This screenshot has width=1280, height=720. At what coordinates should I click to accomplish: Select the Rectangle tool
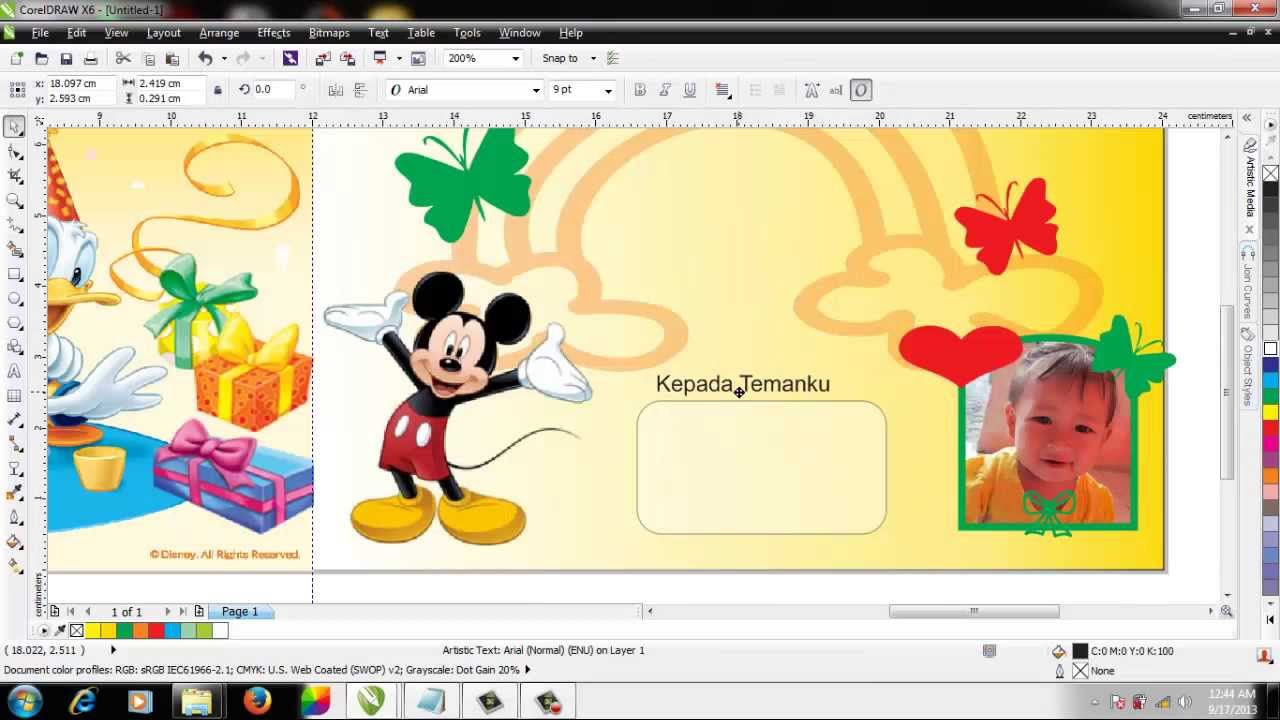click(14, 274)
